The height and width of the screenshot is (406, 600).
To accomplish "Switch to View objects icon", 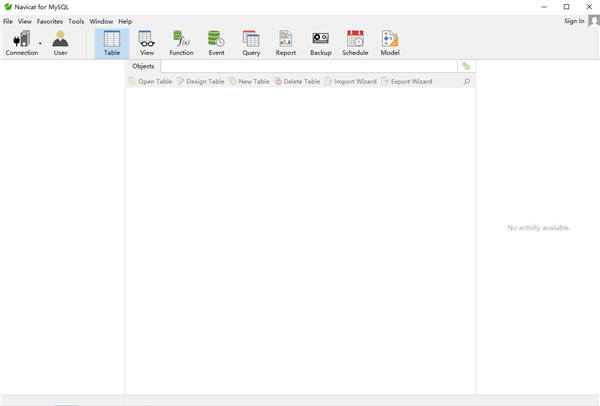I will 147,43.
